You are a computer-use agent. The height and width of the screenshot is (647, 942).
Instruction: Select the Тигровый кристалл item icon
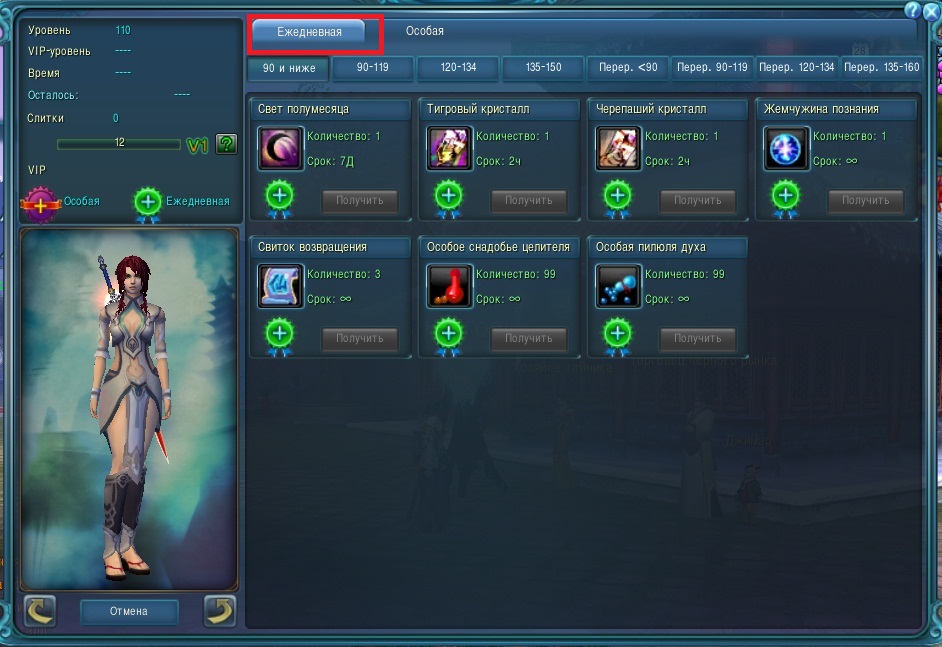point(449,148)
